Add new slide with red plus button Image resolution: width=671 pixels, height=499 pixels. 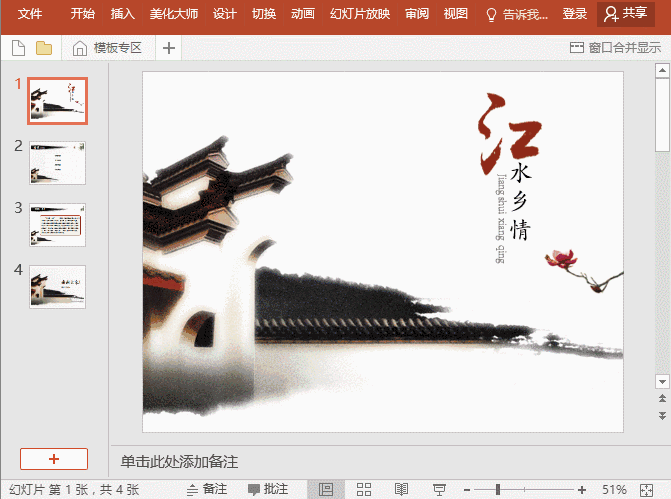tap(54, 458)
